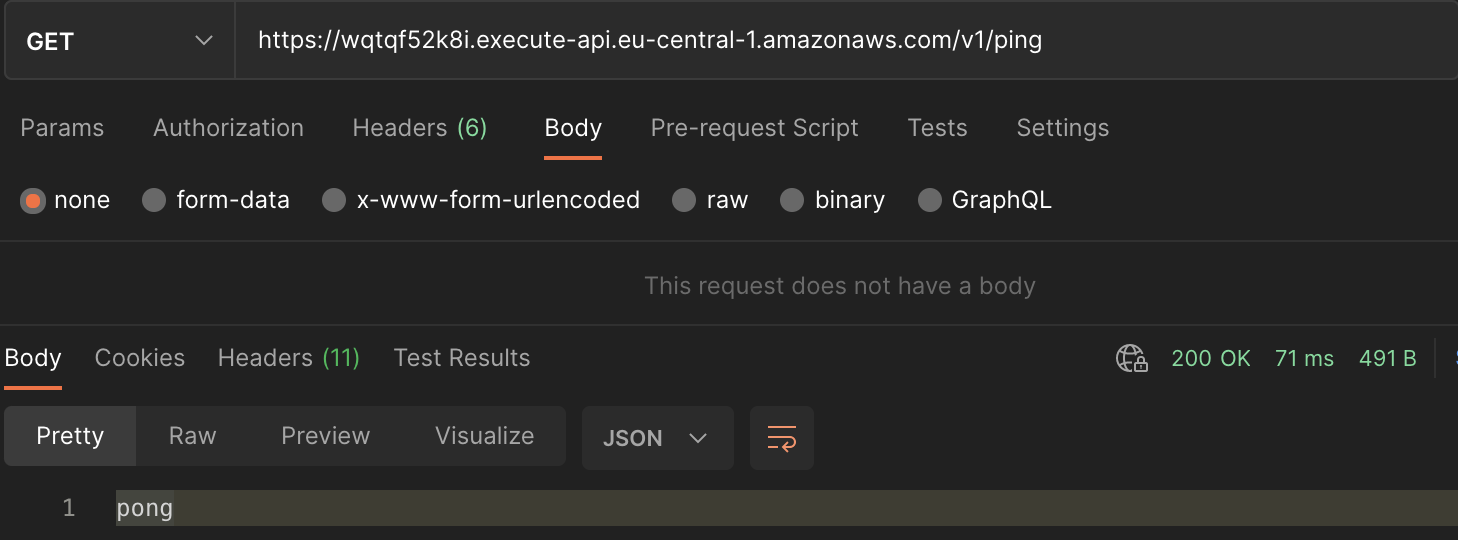Pick the raw body radio option

coord(684,201)
